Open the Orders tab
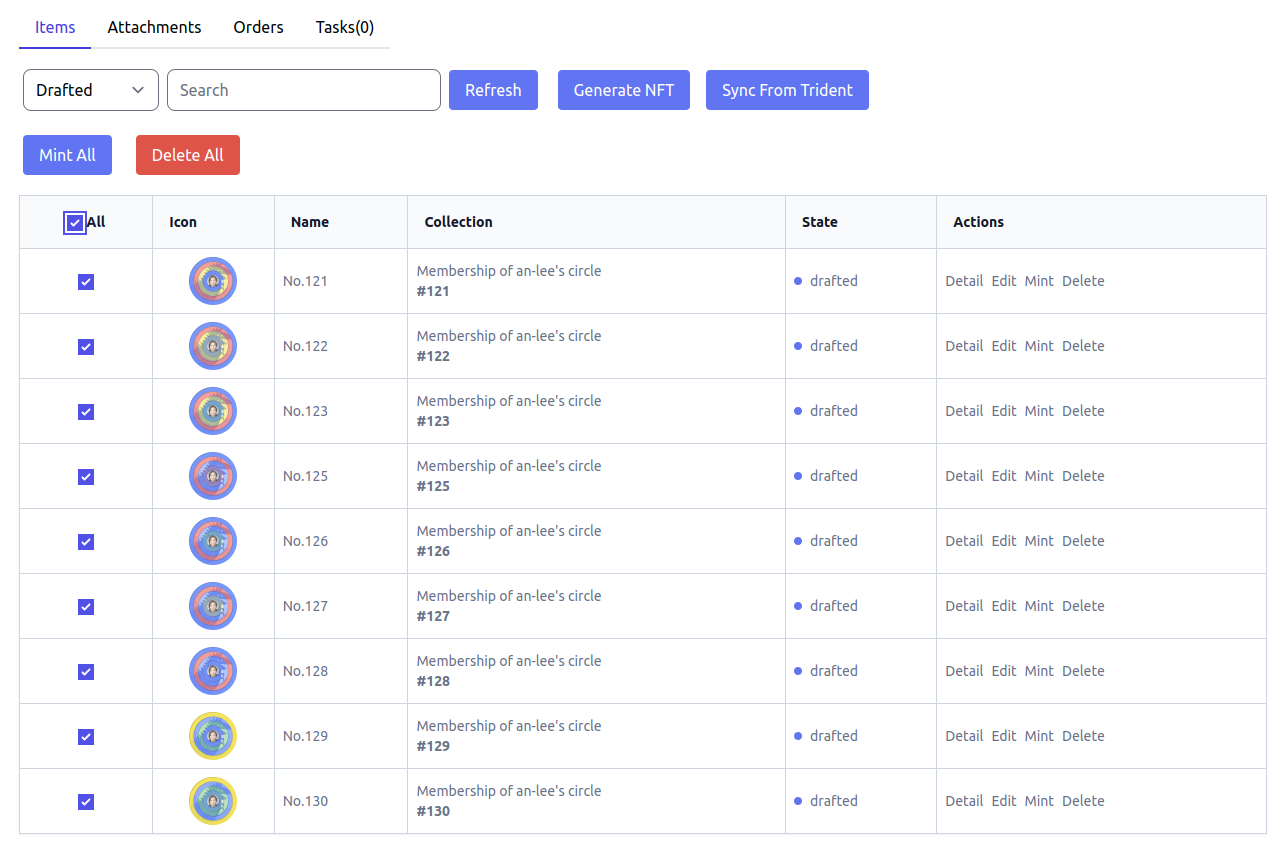The height and width of the screenshot is (847, 1275). coord(258,27)
